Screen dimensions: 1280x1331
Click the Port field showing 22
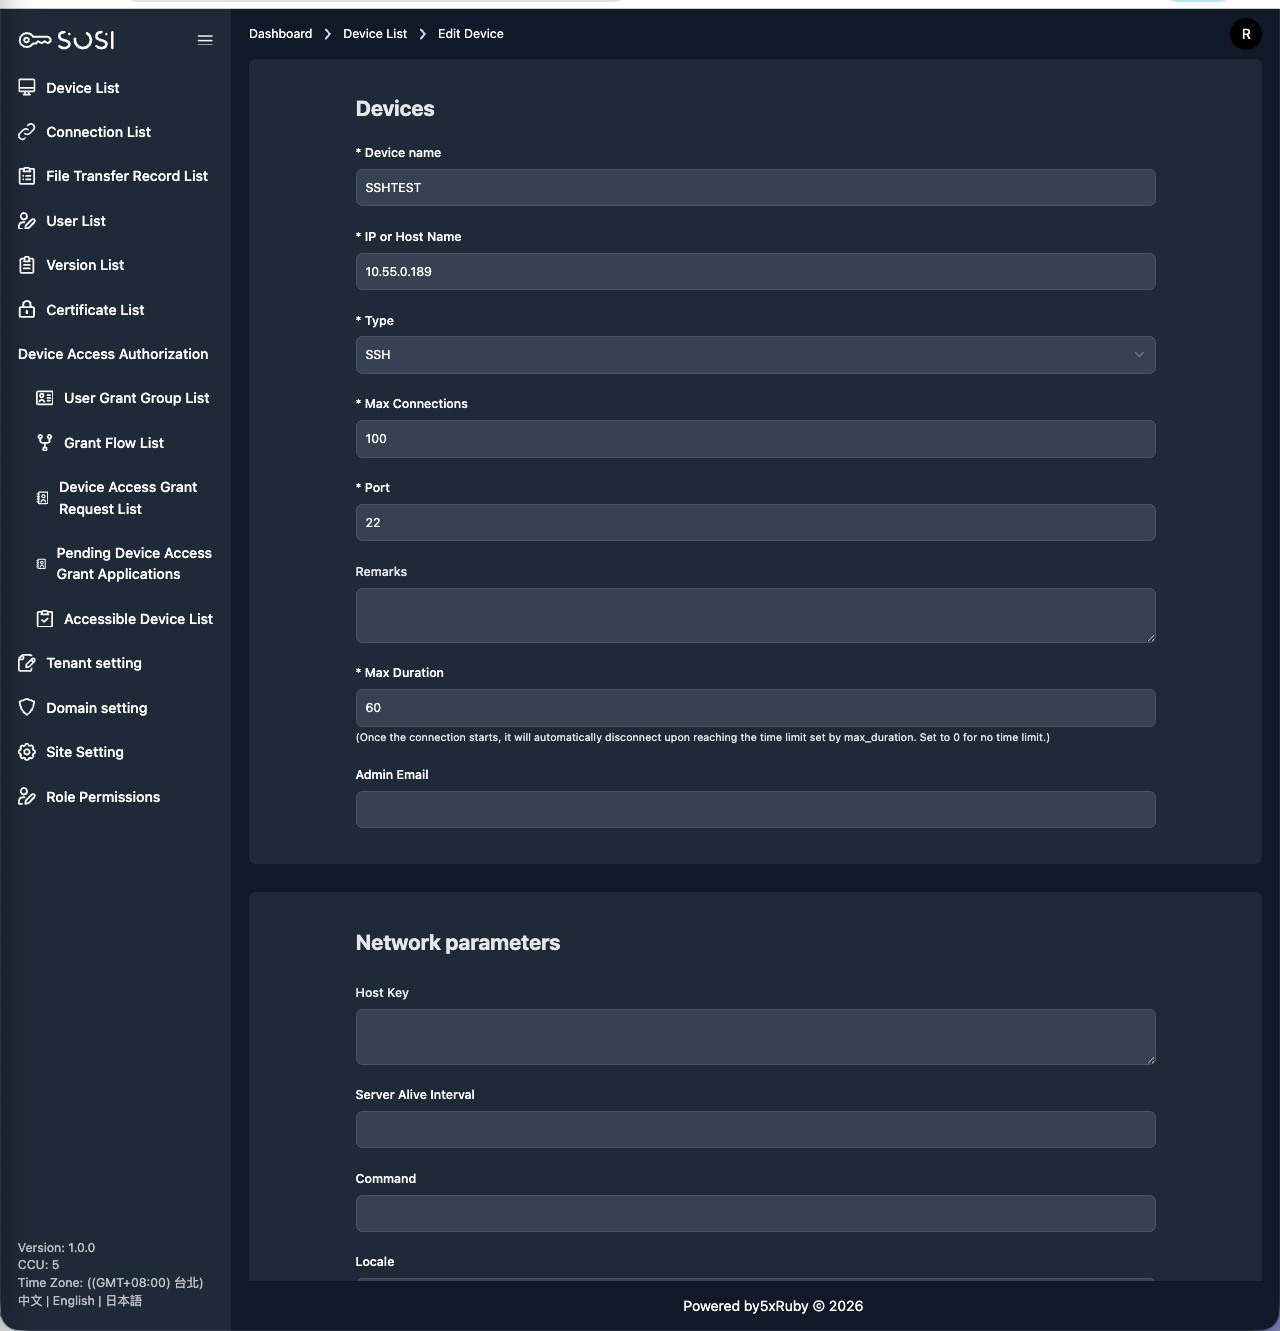coord(756,523)
